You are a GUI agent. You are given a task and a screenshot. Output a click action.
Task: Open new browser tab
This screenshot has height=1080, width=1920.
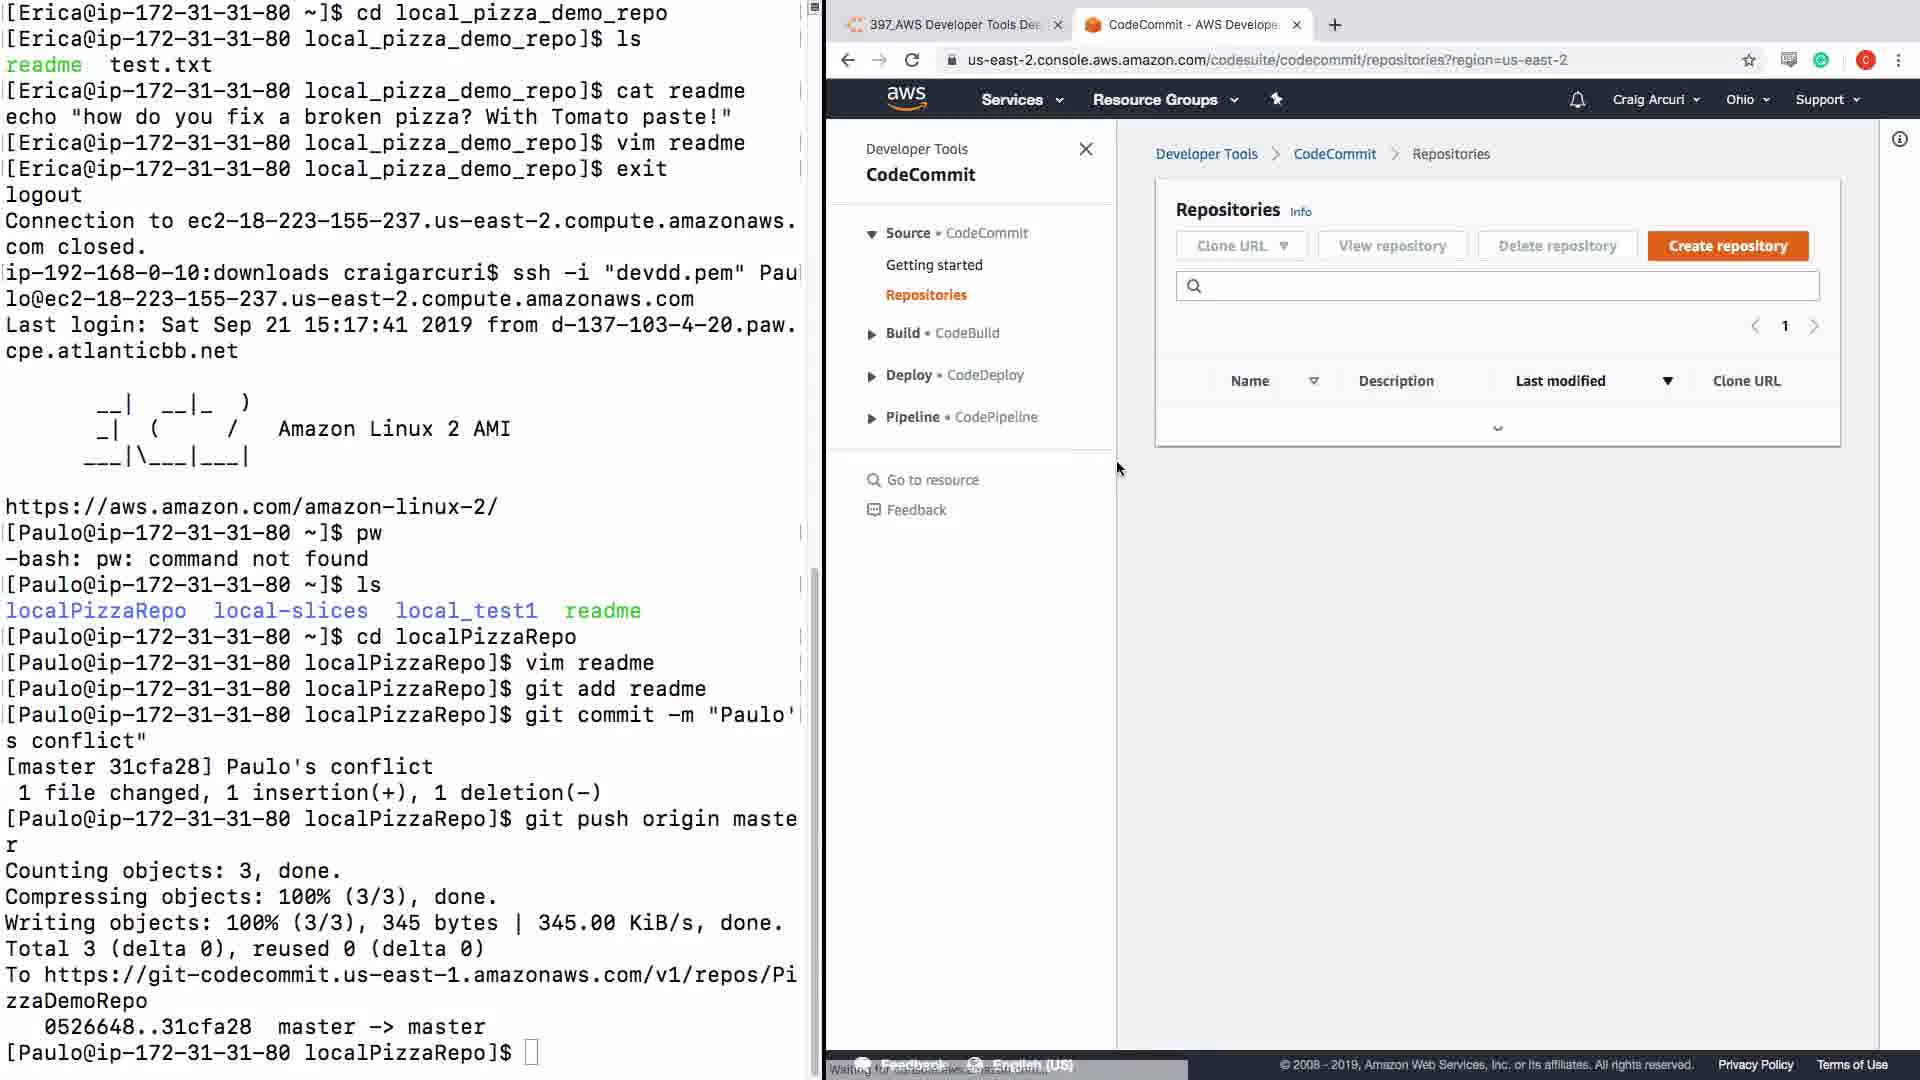coord(1334,25)
